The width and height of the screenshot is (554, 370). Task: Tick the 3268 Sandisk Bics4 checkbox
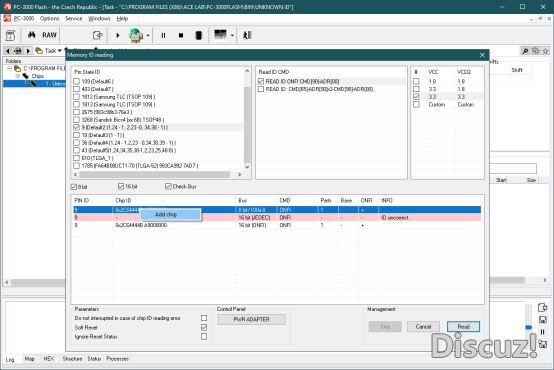click(x=76, y=119)
